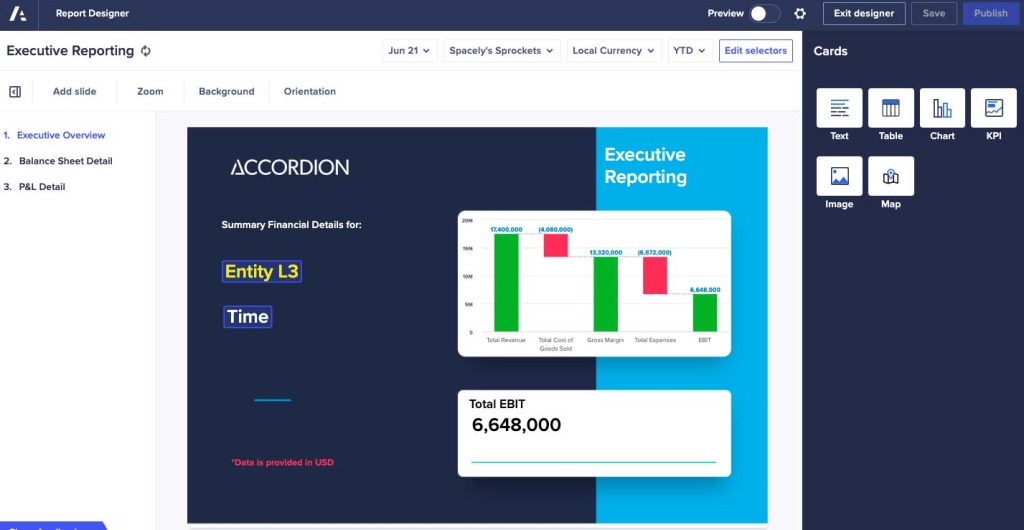Add a Text card

[839, 108]
